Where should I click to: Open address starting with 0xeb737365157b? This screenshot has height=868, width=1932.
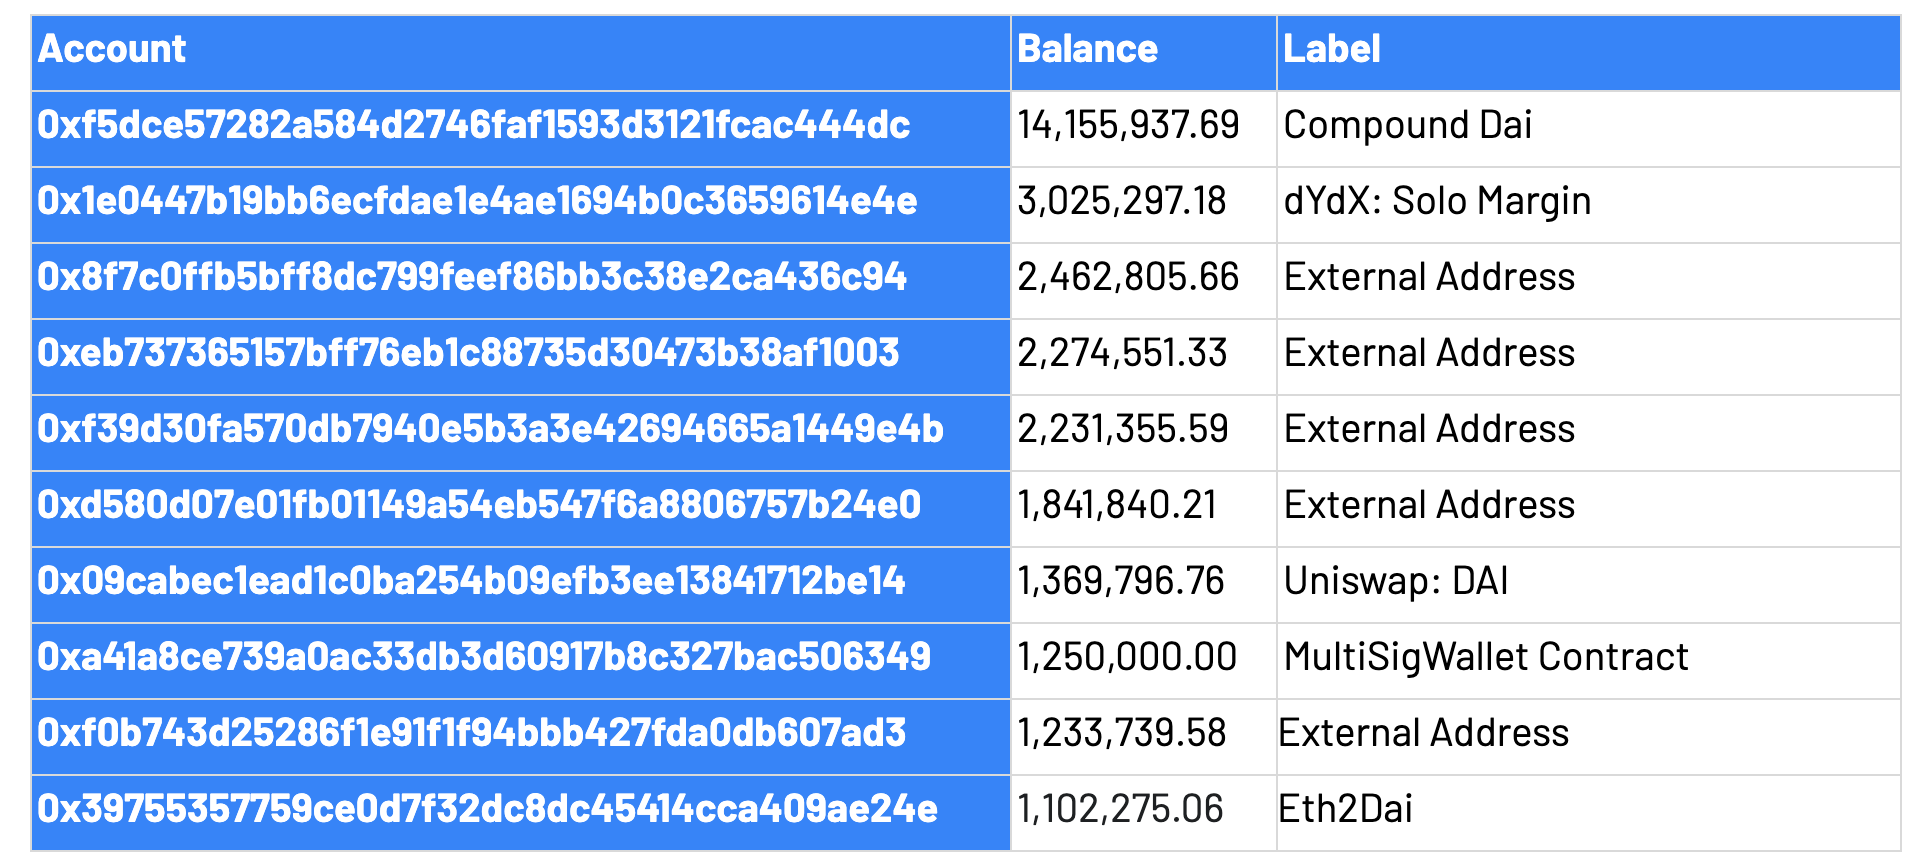click(x=468, y=353)
